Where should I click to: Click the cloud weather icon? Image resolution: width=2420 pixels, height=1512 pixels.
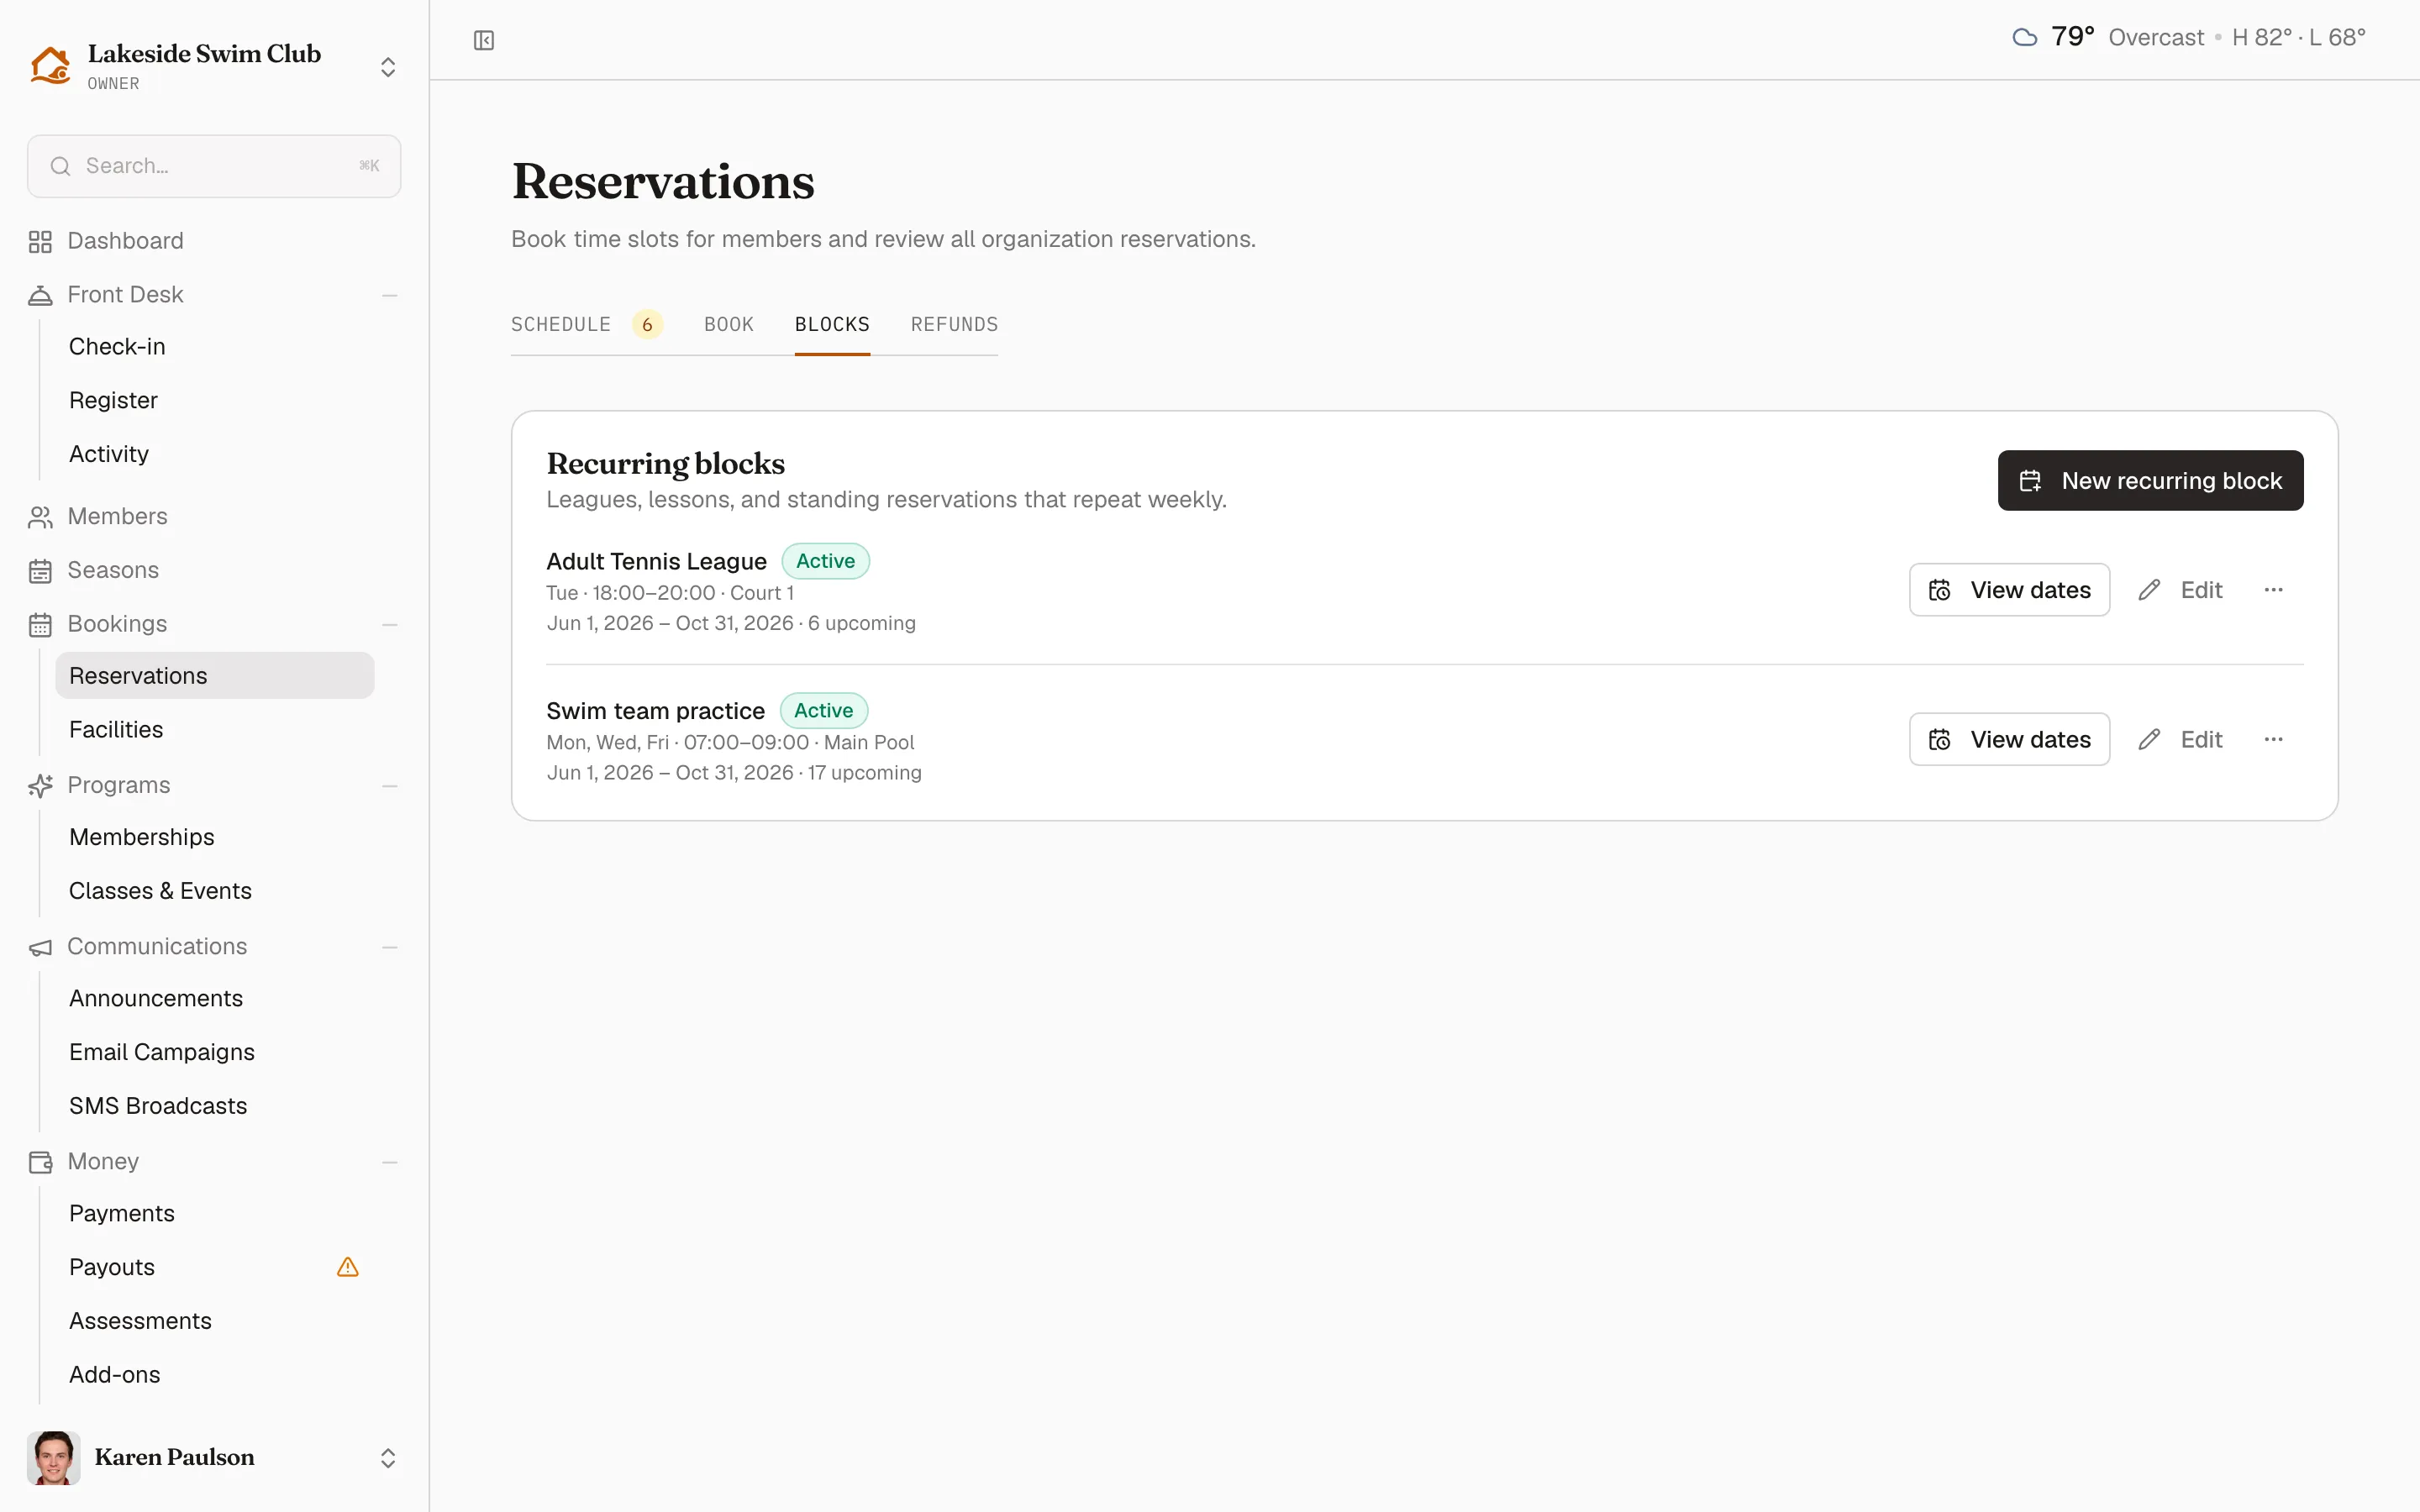[x=2025, y=38]
